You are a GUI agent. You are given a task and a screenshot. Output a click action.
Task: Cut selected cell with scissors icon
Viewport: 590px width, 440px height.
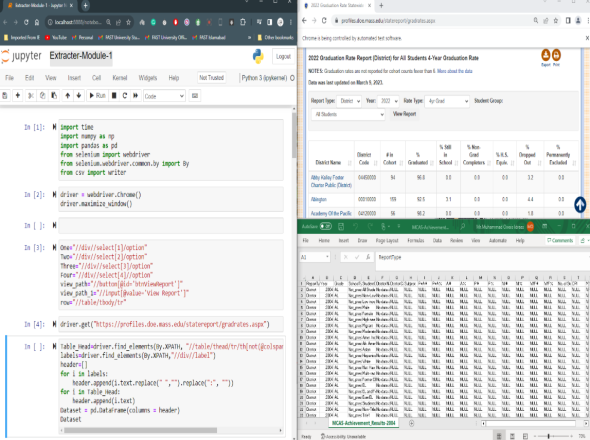31,96
